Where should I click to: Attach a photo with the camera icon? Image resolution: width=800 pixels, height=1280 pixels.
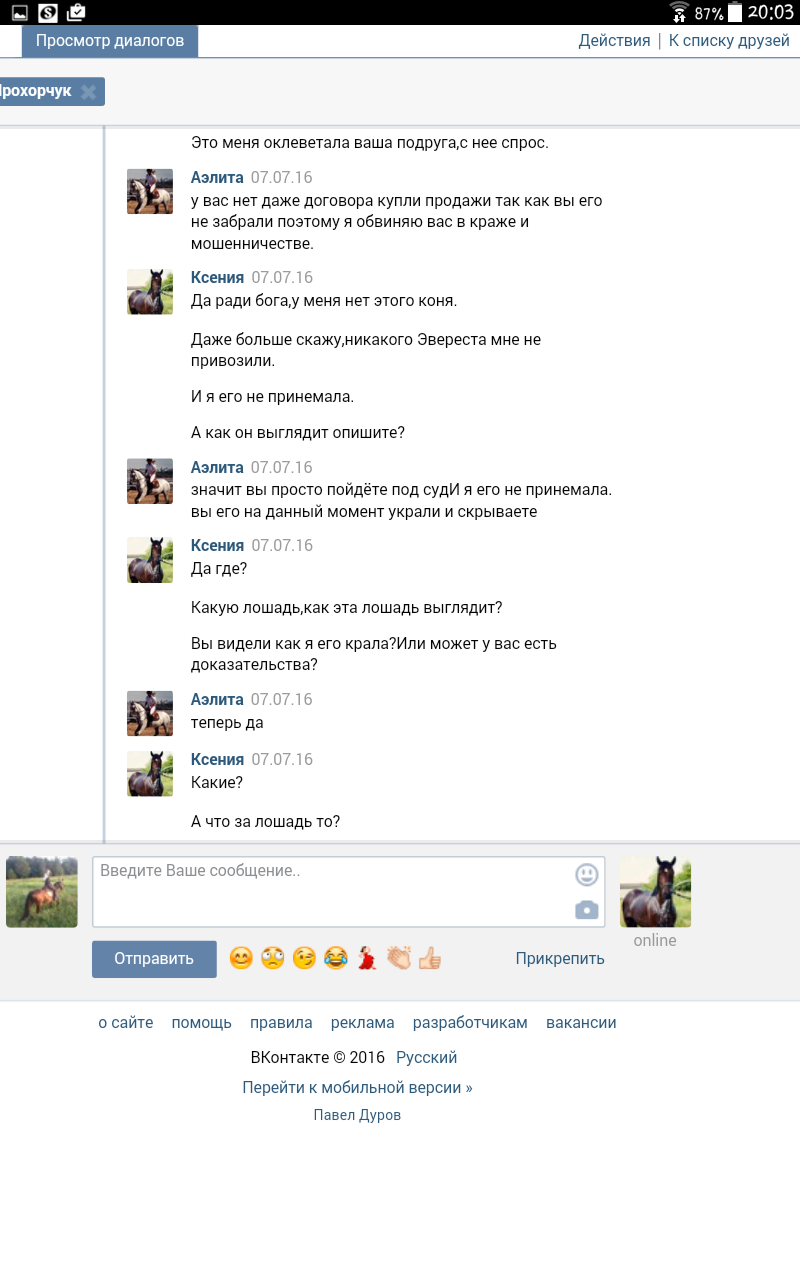(x=587, y=910)
